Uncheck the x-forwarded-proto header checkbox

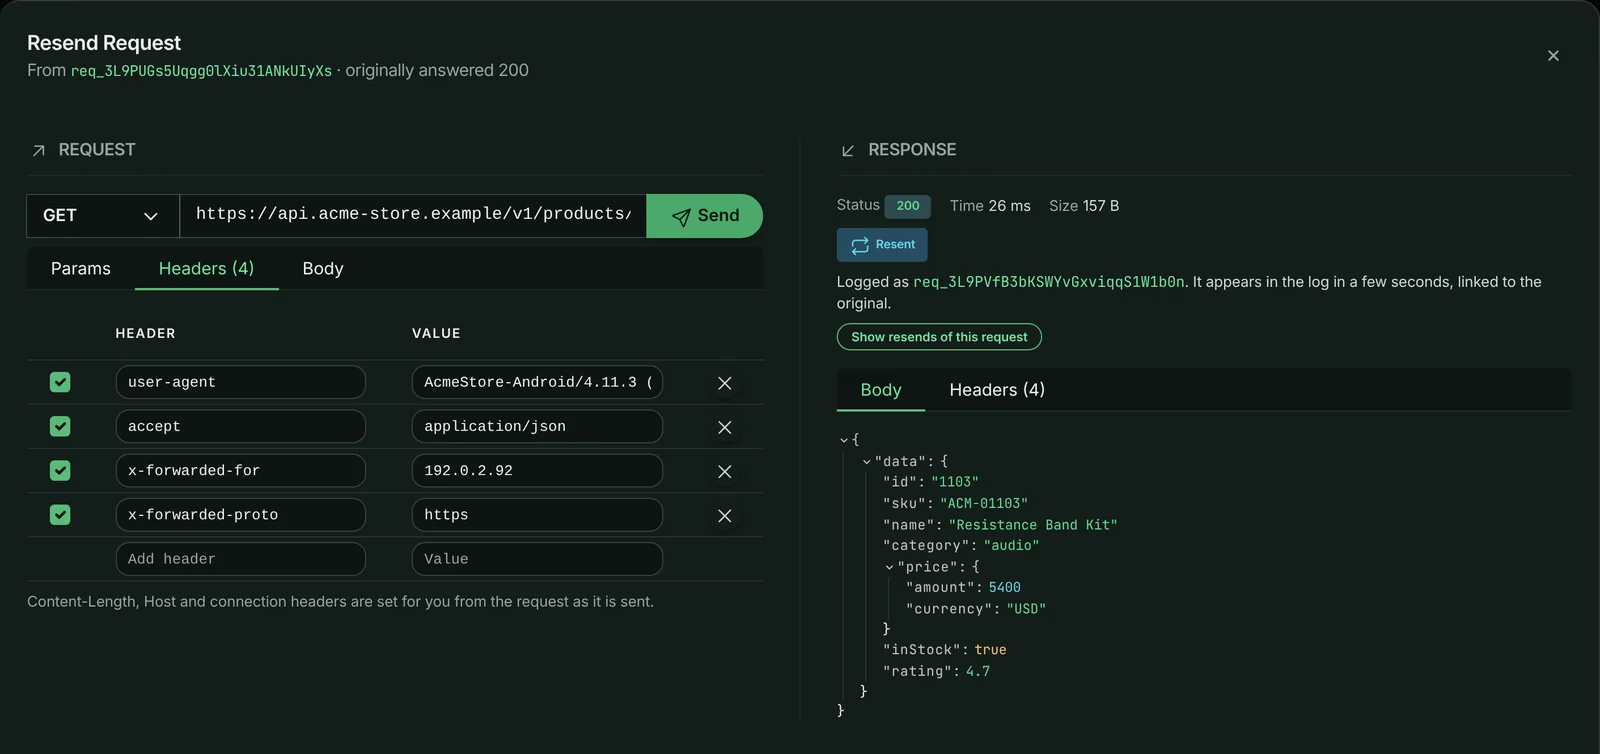pos(60,514)
